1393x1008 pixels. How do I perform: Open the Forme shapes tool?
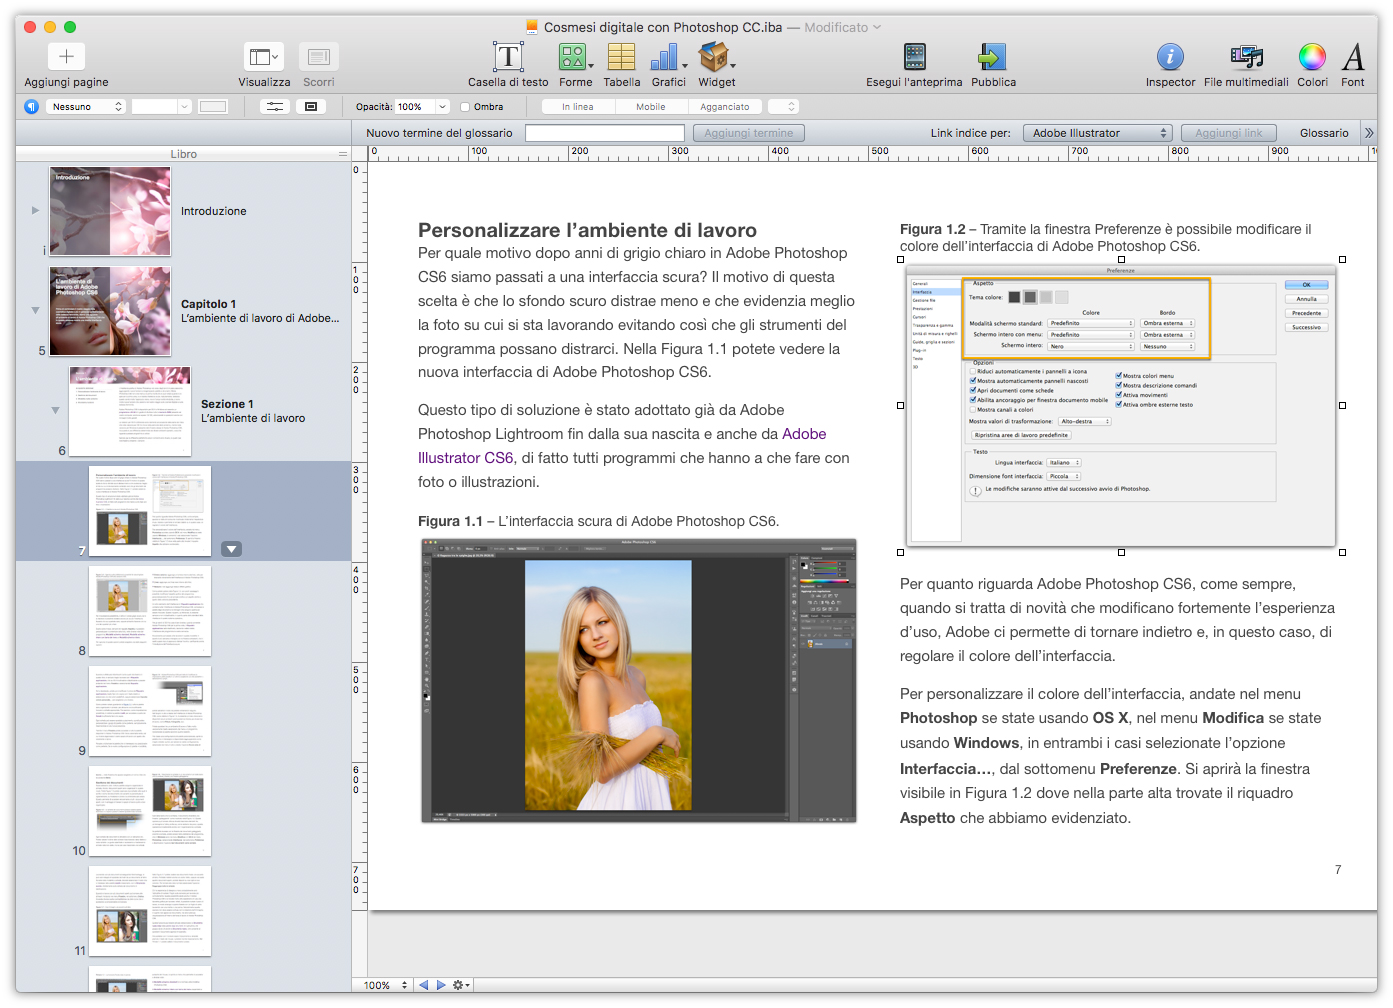coord(575,57)
